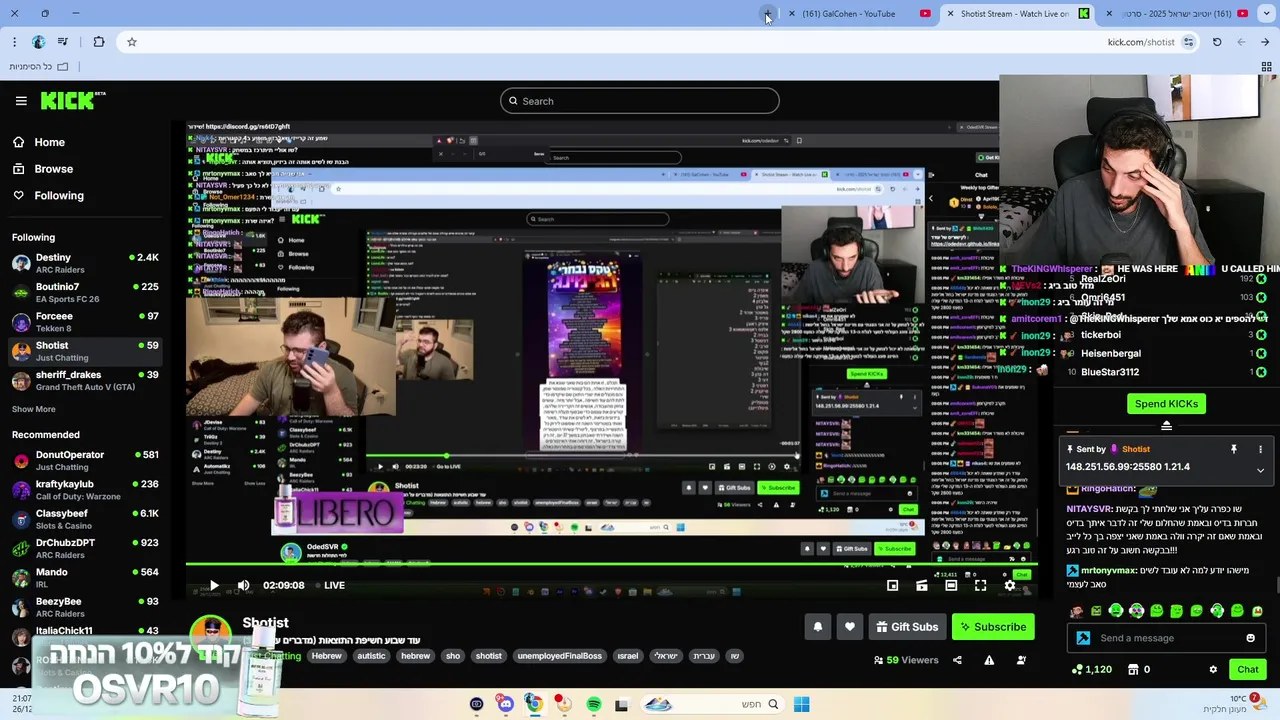Open Spotify from taskbar
Image resolution: width=1280 pixels, height=720 pixels.
click(x=594, y=705)
